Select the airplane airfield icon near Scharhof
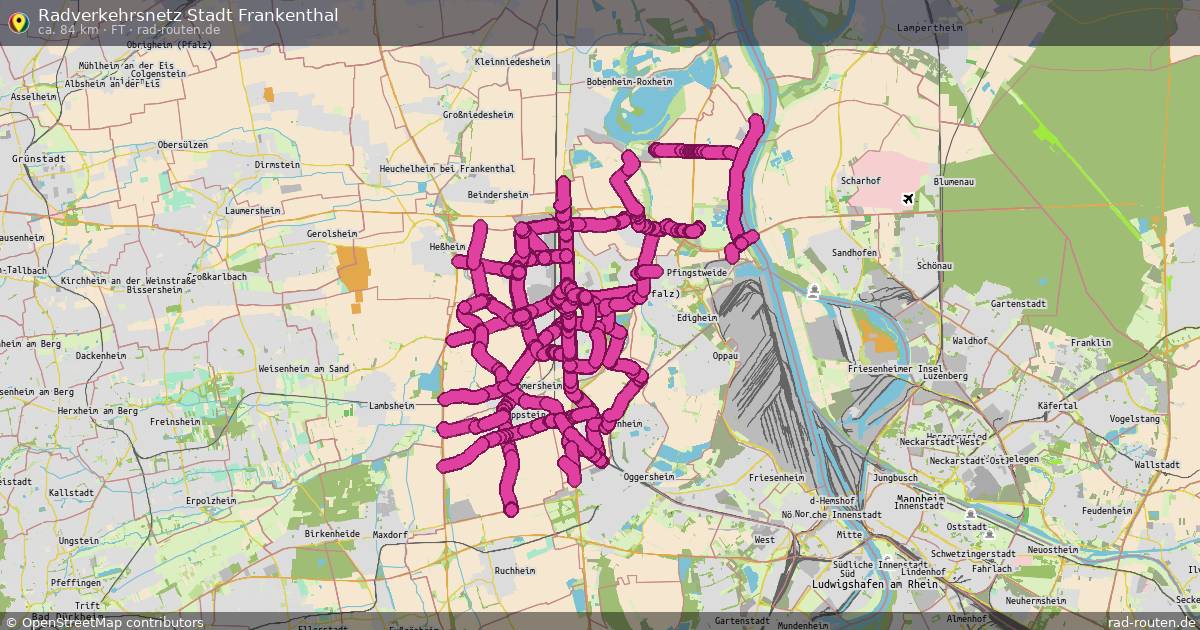The image size is (1200, 630). tap(908, 196)
